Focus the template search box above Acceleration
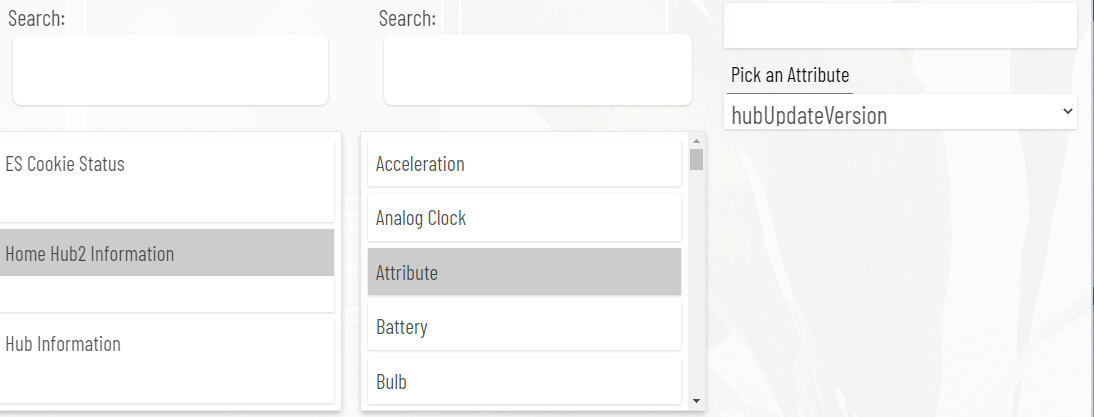The width and height of the screenshot is (1094, 417). coord(537,69)
